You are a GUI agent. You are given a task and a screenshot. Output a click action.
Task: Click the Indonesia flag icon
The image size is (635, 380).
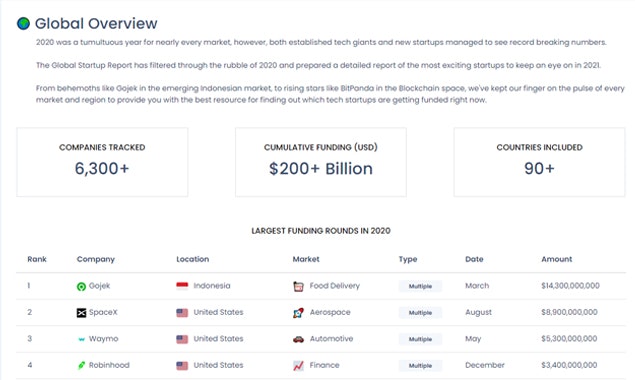(182, 286)
